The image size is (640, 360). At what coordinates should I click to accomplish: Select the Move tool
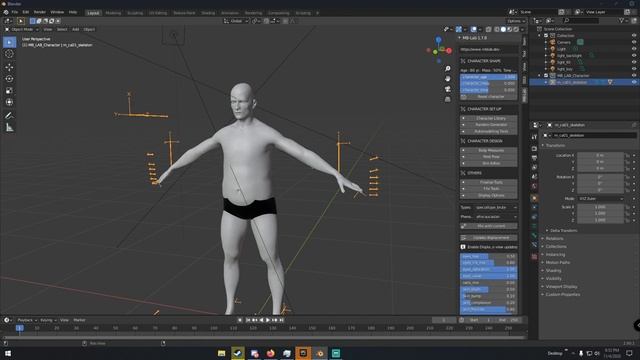[9, 67]
